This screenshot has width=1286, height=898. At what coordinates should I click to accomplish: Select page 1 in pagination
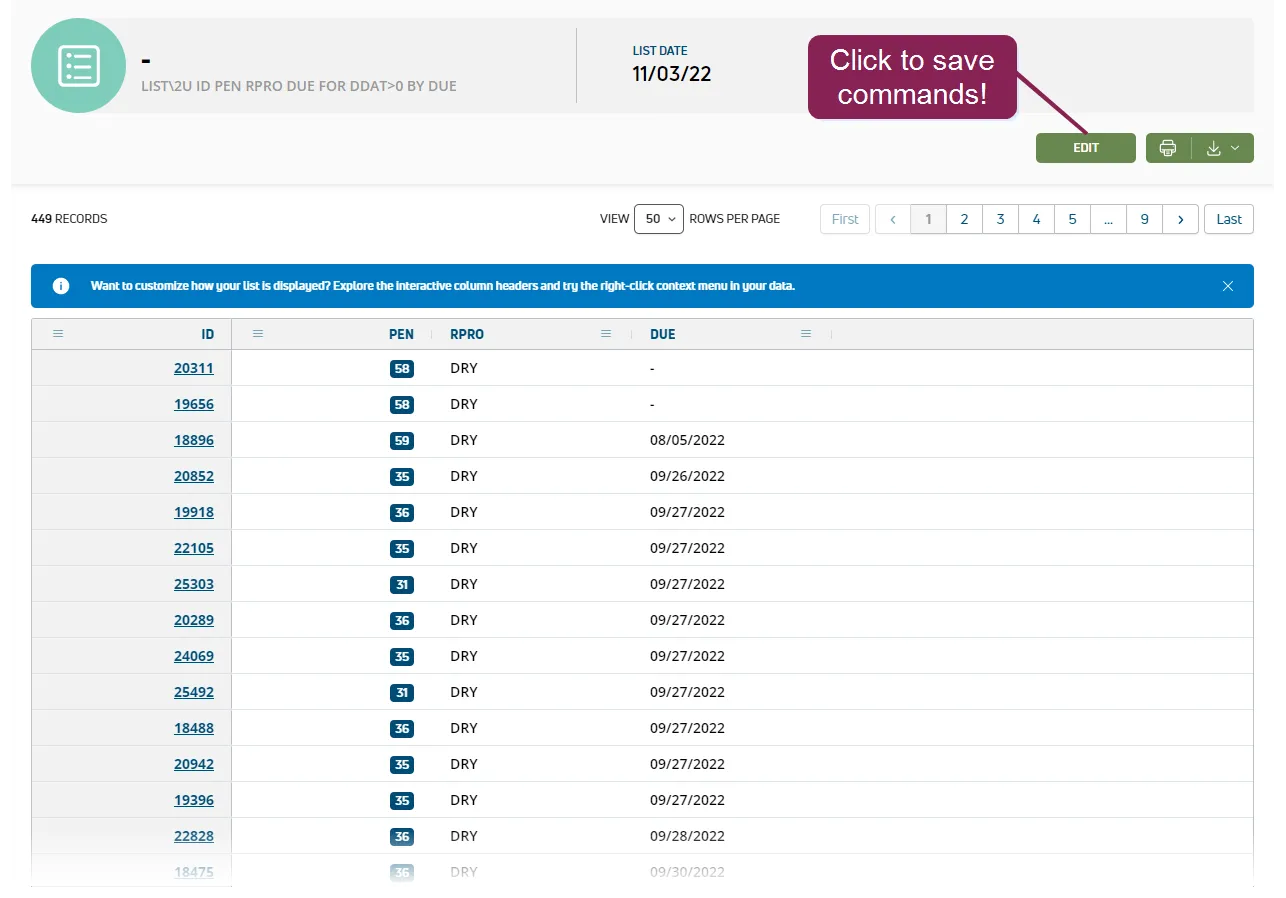[928, 219]
